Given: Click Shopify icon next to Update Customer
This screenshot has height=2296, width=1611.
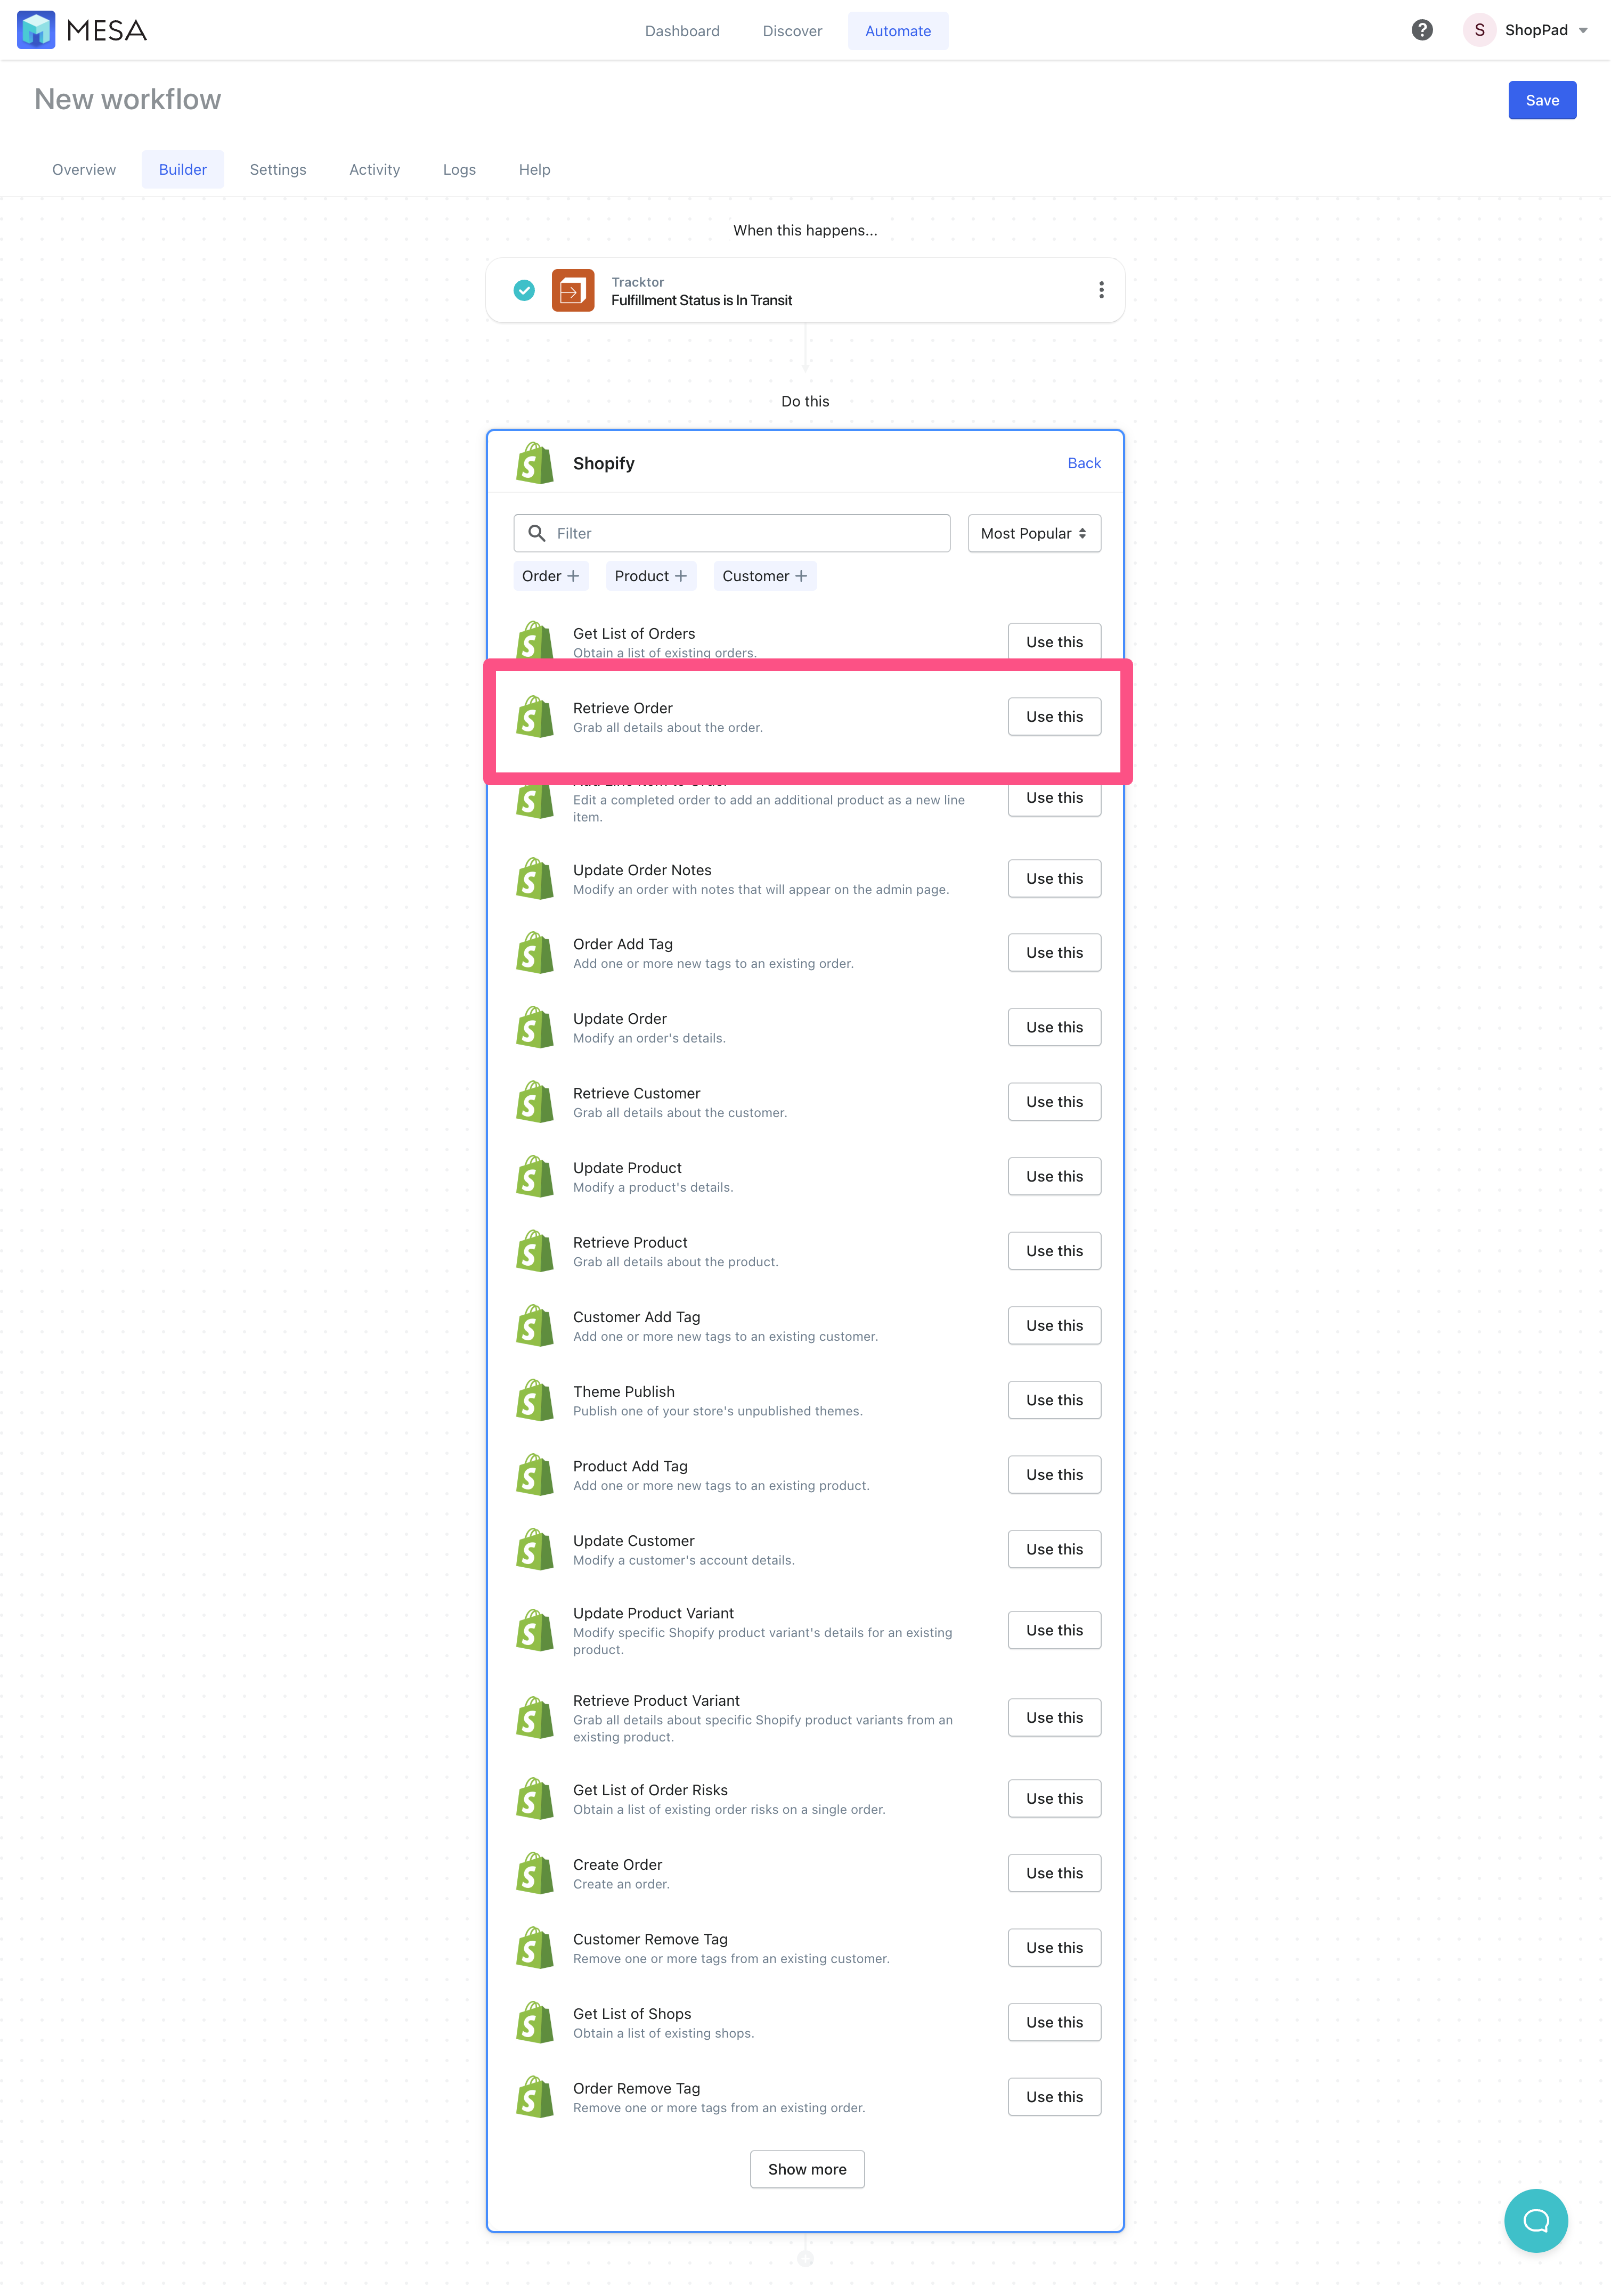Looking at the screenshot, I should (x=535, y=1549).
